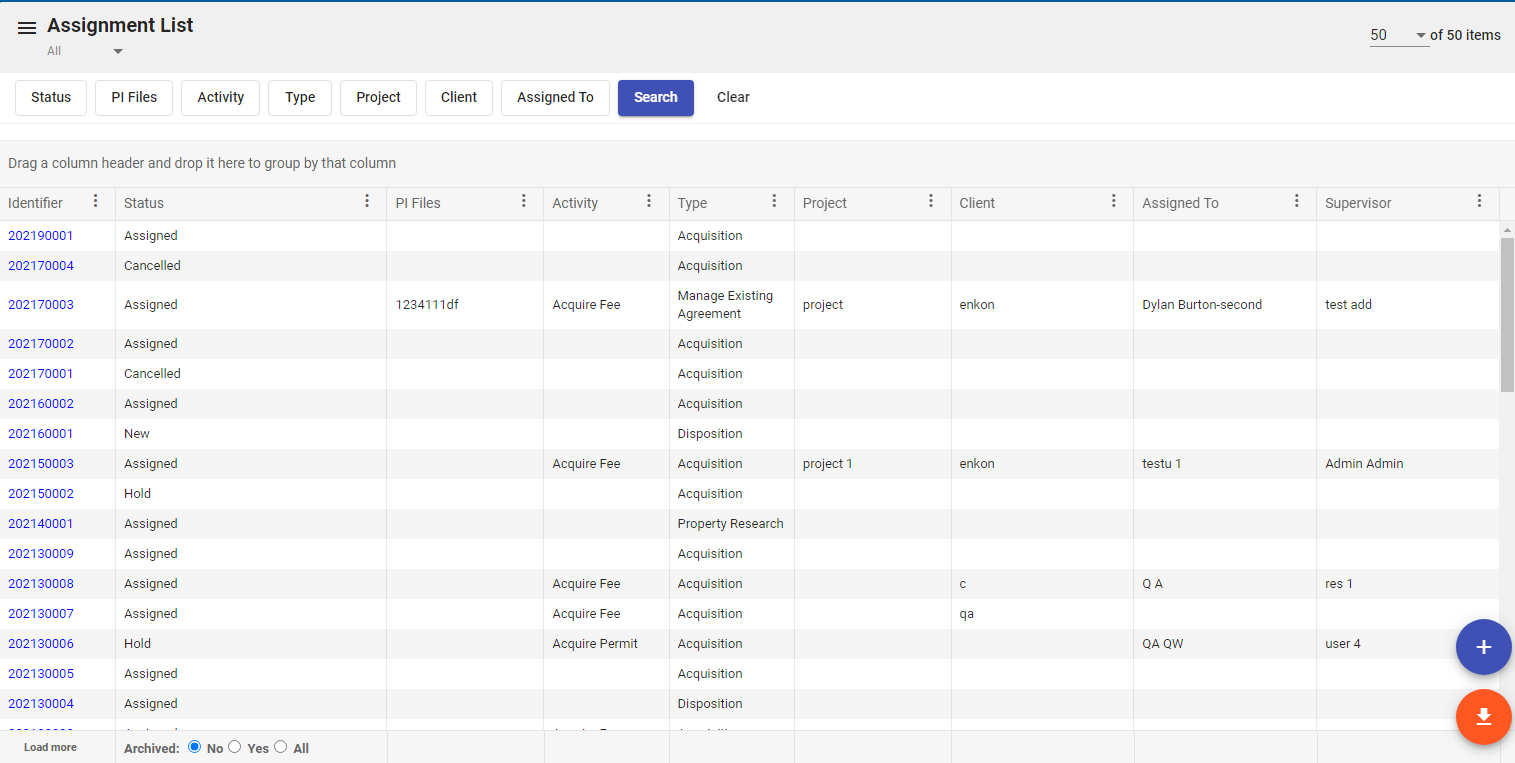The width and height of the screenshot is (1515, 763).
Task: Open the Project filter button
Action: pos(378,97)
